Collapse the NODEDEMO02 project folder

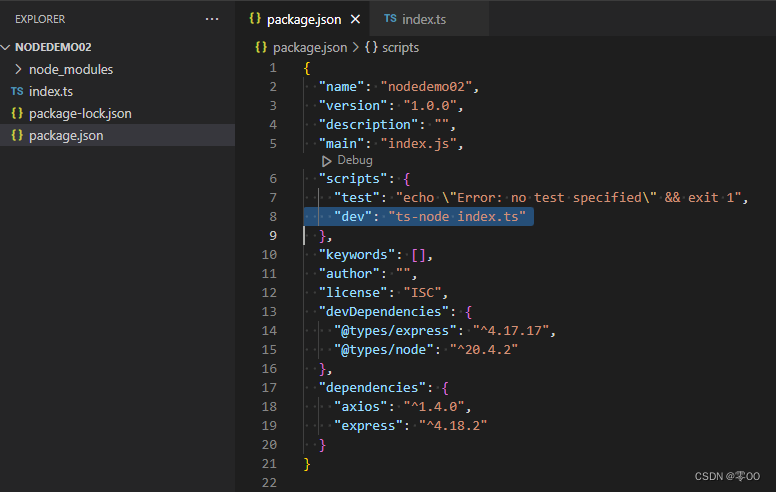6,47
